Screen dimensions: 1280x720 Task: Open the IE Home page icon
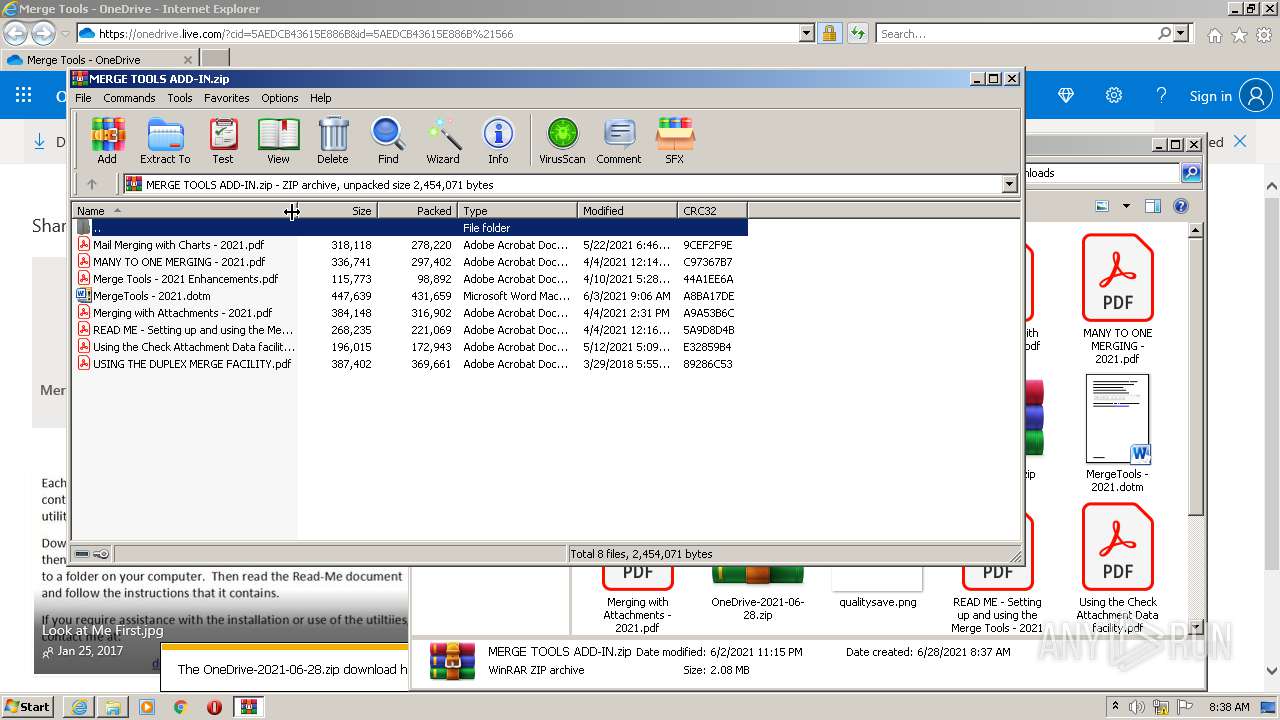1214,34
